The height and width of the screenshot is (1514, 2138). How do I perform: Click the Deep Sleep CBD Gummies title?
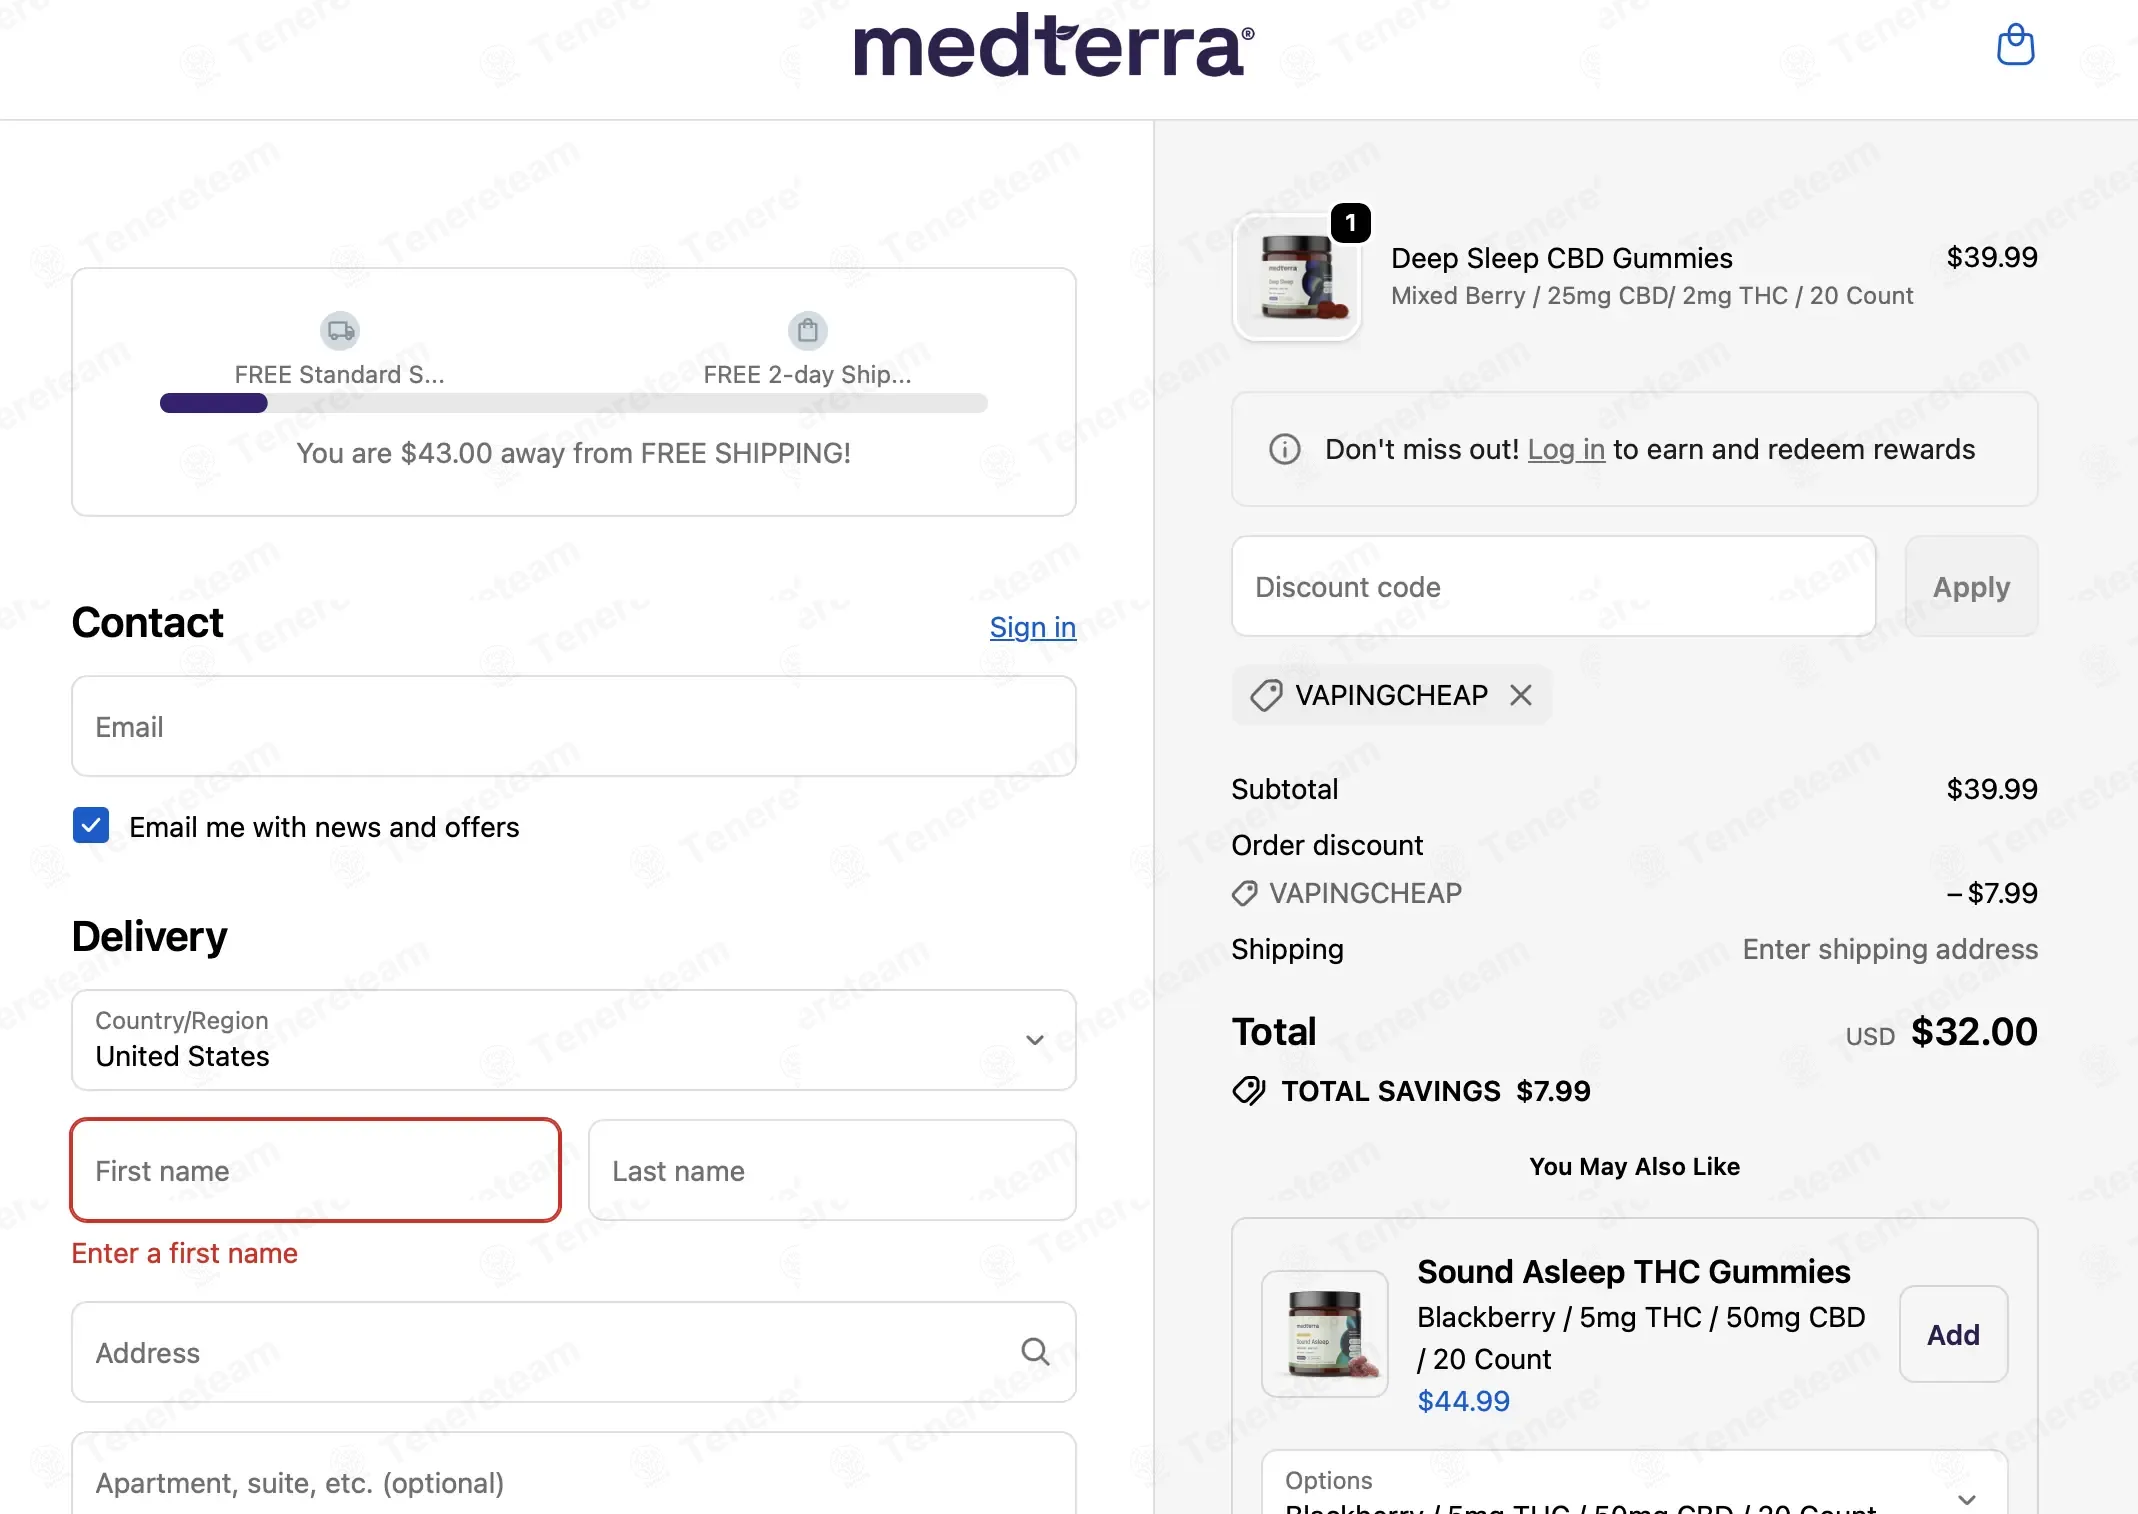pyautogui.click(x=1561, y=258)
